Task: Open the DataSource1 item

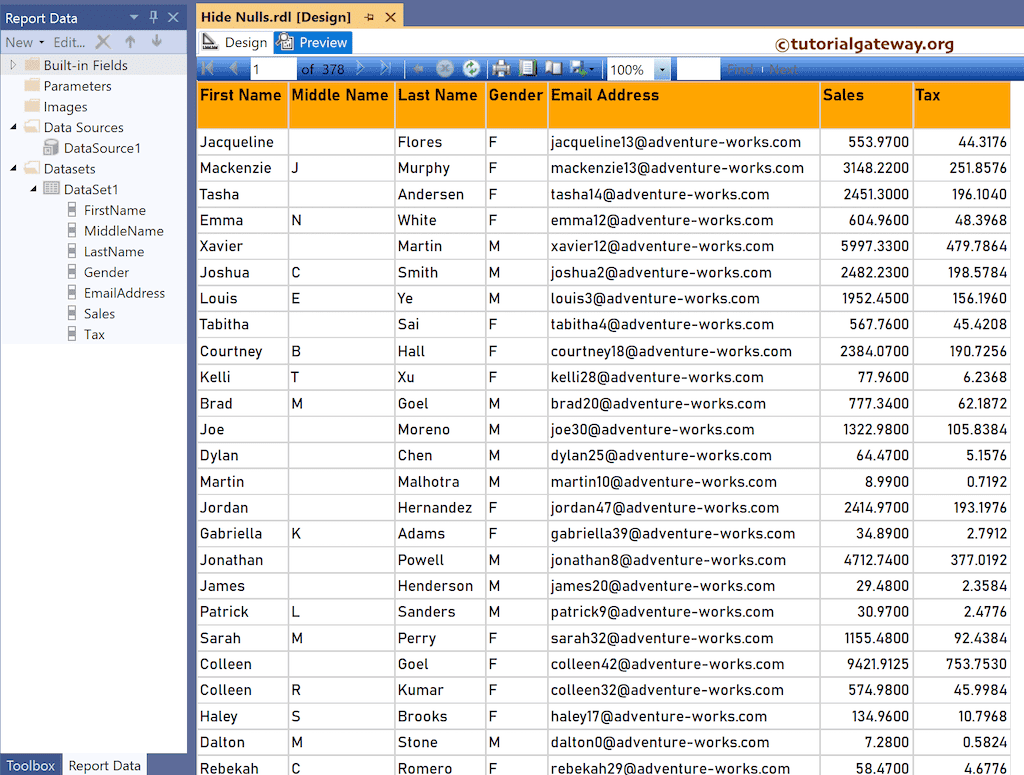Action: pos(101,148)
